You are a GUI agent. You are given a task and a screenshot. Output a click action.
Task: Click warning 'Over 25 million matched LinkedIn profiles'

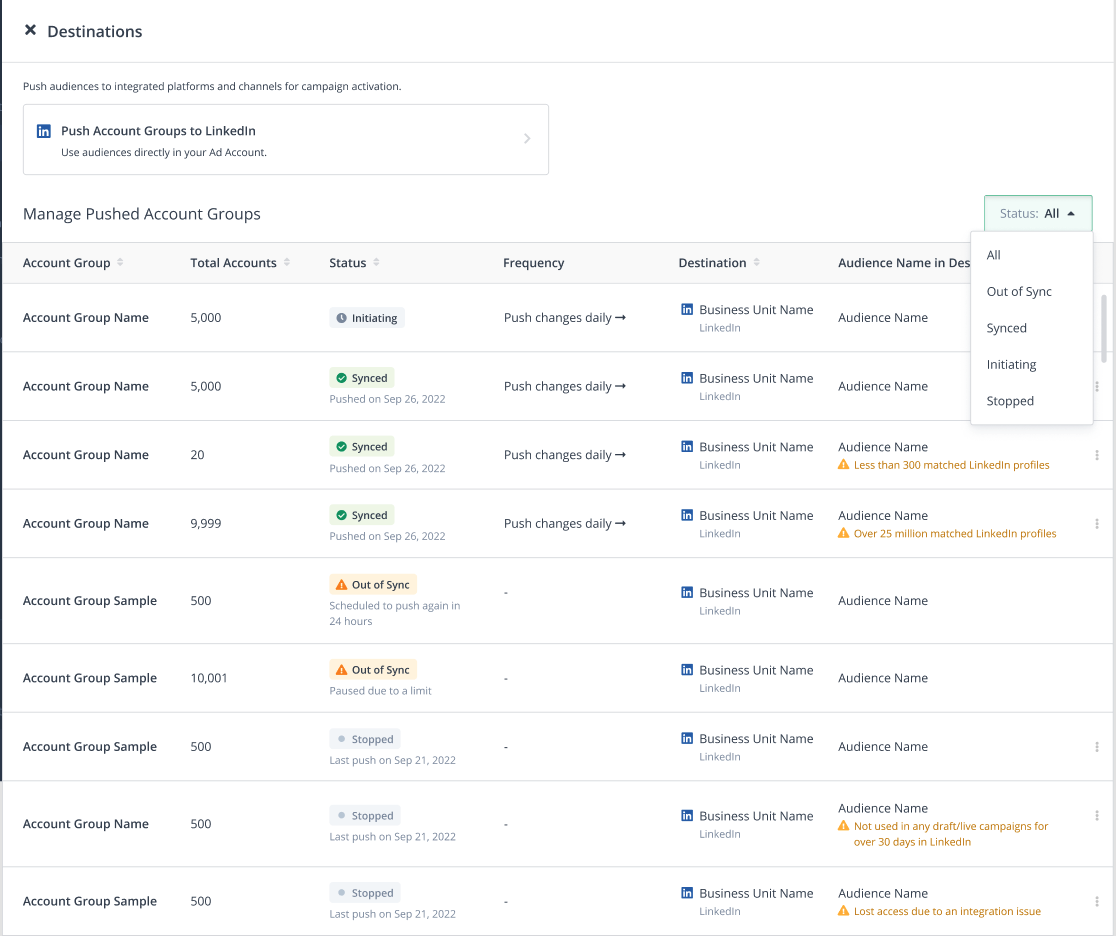954,534
